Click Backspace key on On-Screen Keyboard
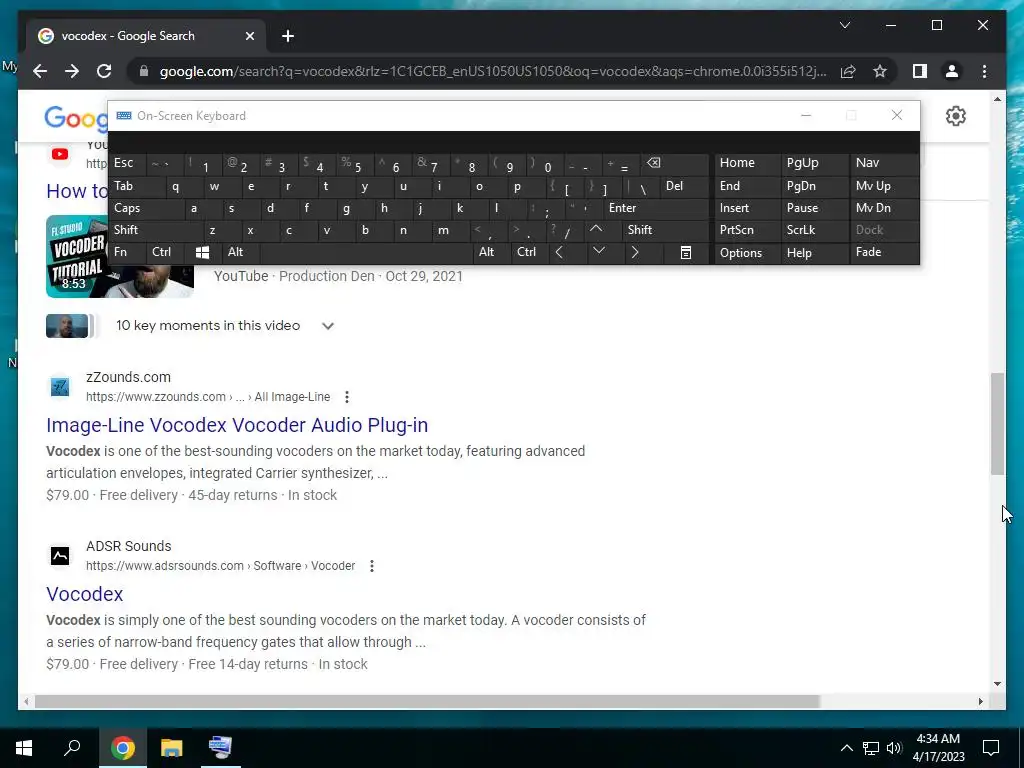This screenshot has height=768, width=1024. [675, 164]
